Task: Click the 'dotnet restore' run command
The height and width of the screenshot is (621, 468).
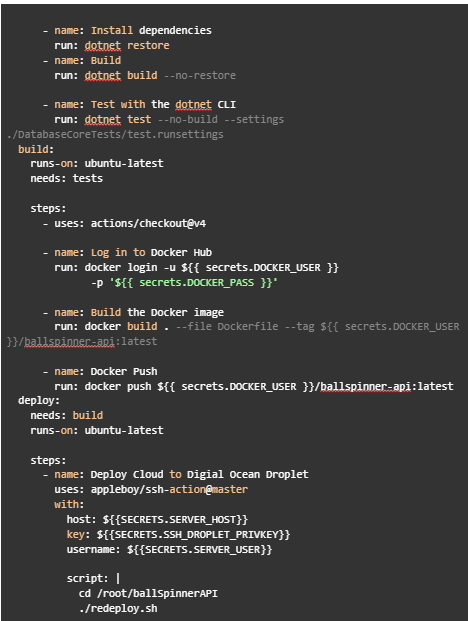Action: [x=127, y=46]
